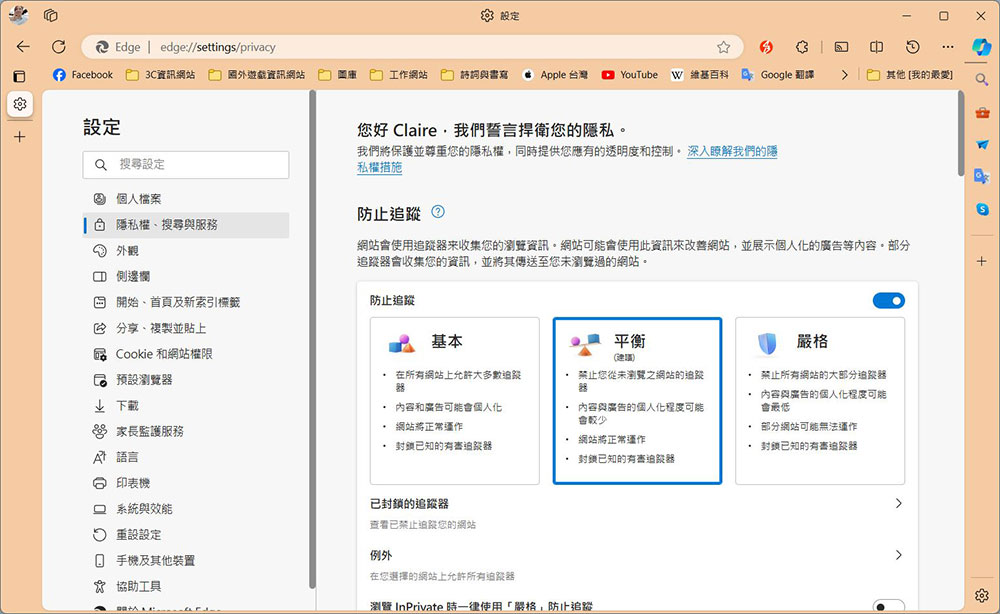Open the 圖庫 bookmark folder
The width and height of the screenshot is (1000, 614).
[x=337, y=75]
